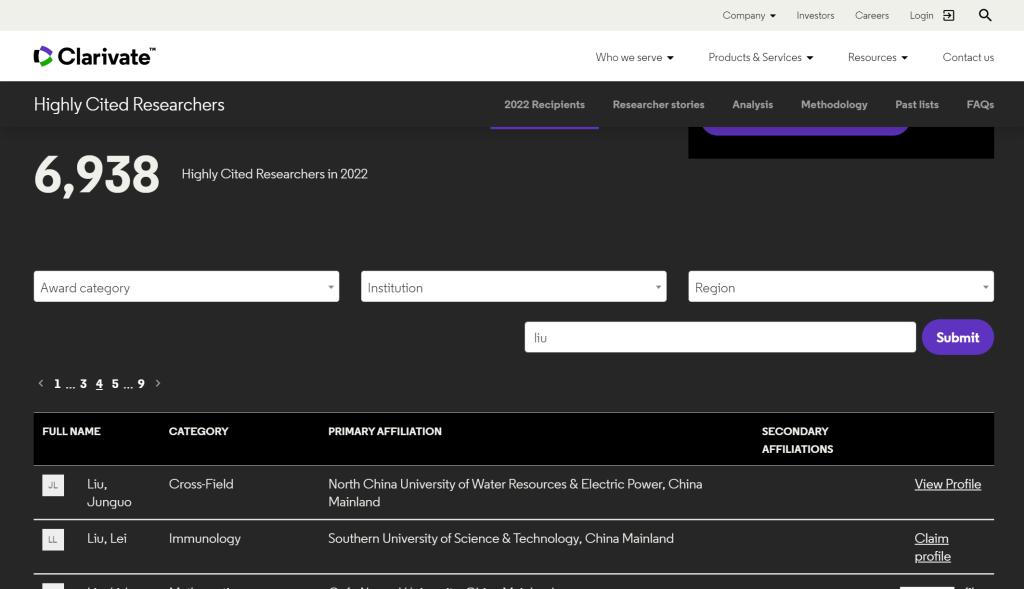Screen dimensions: 1024x589
Task: Expand the Resources menu
Action: click(878, 57)
